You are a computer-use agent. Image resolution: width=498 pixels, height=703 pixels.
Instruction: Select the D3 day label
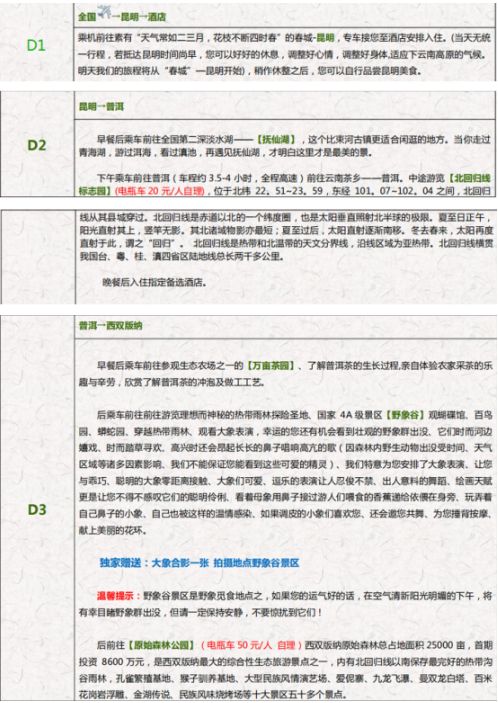point(37,510)
